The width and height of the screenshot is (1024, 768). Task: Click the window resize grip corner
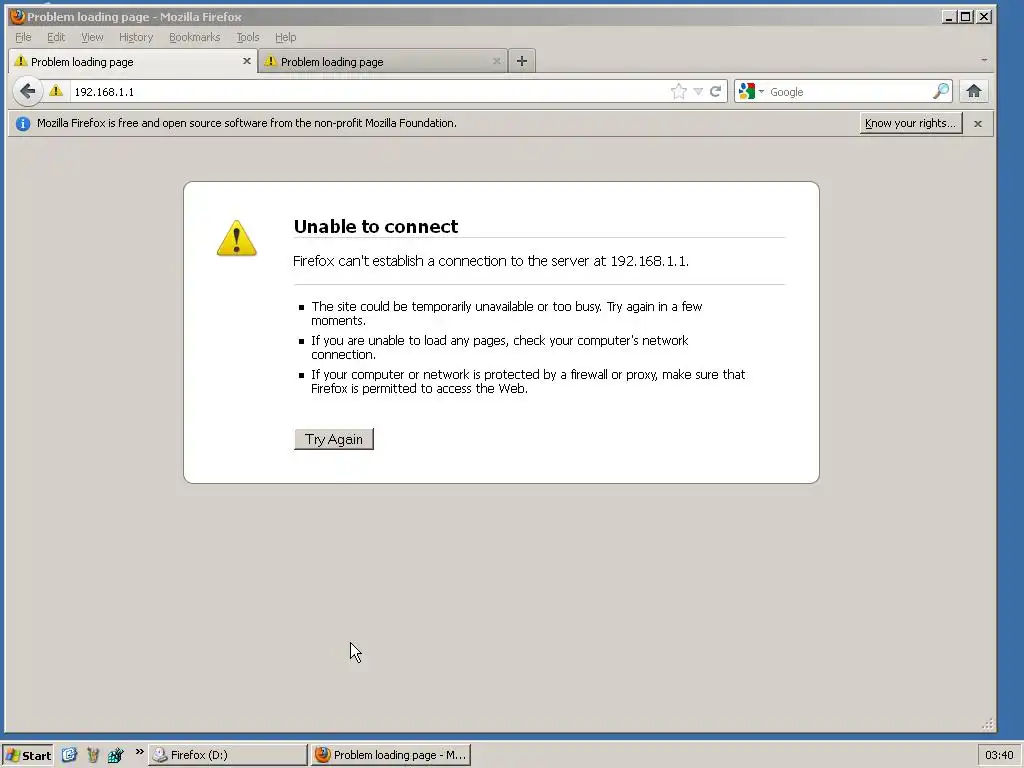pyautogui.click(x=987, y=724)
